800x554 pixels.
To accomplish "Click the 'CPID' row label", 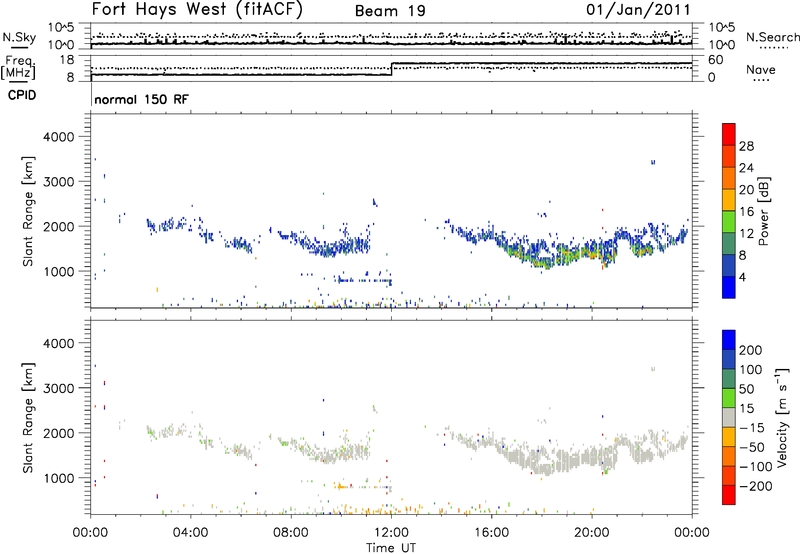I will pos(22,95).
